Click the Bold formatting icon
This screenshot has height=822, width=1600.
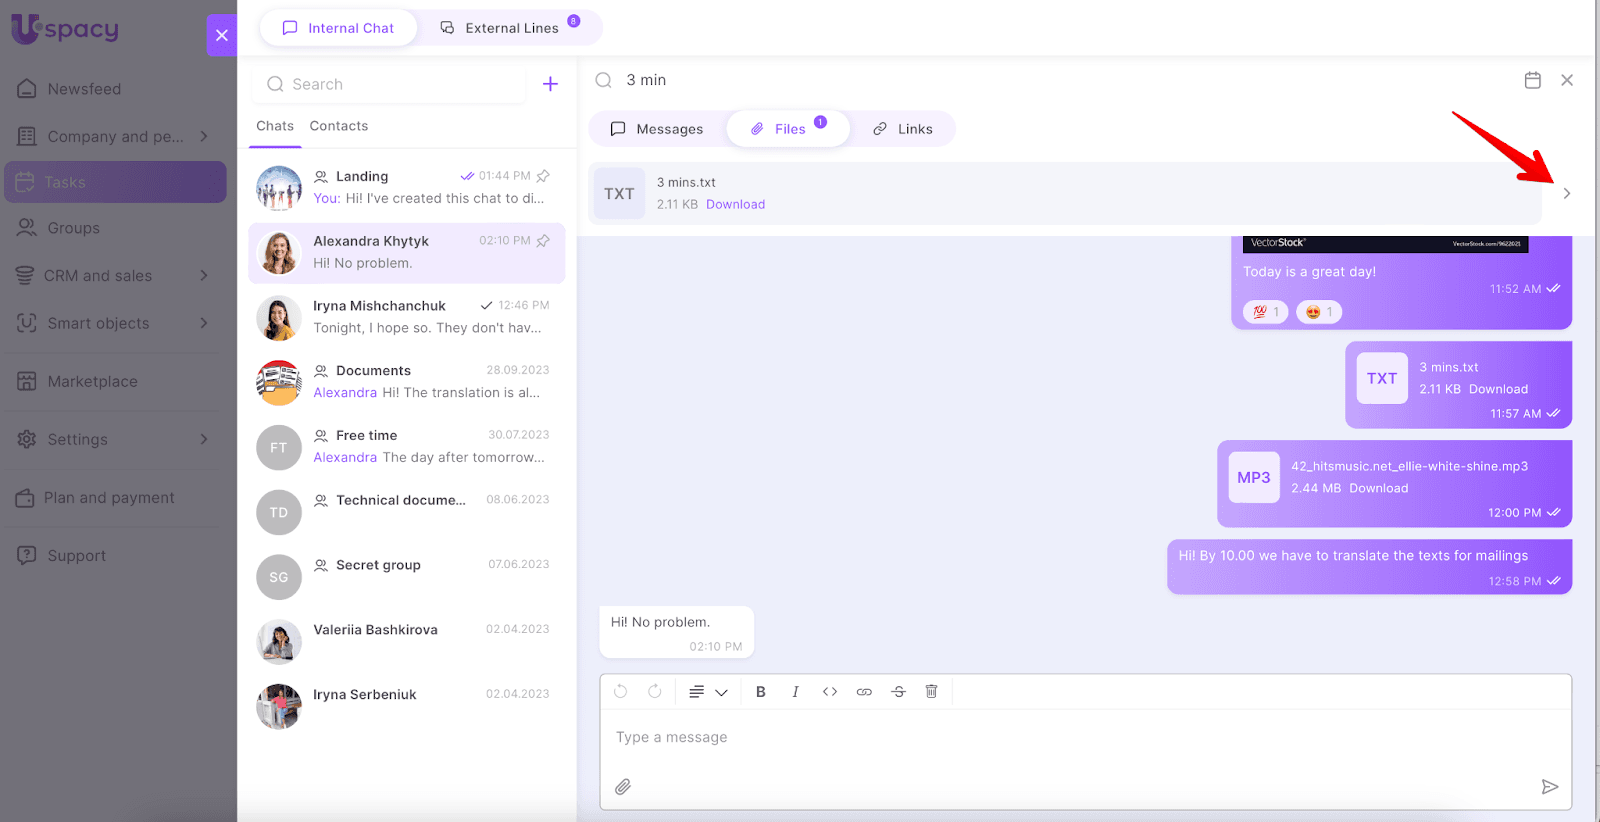[760, 692]
